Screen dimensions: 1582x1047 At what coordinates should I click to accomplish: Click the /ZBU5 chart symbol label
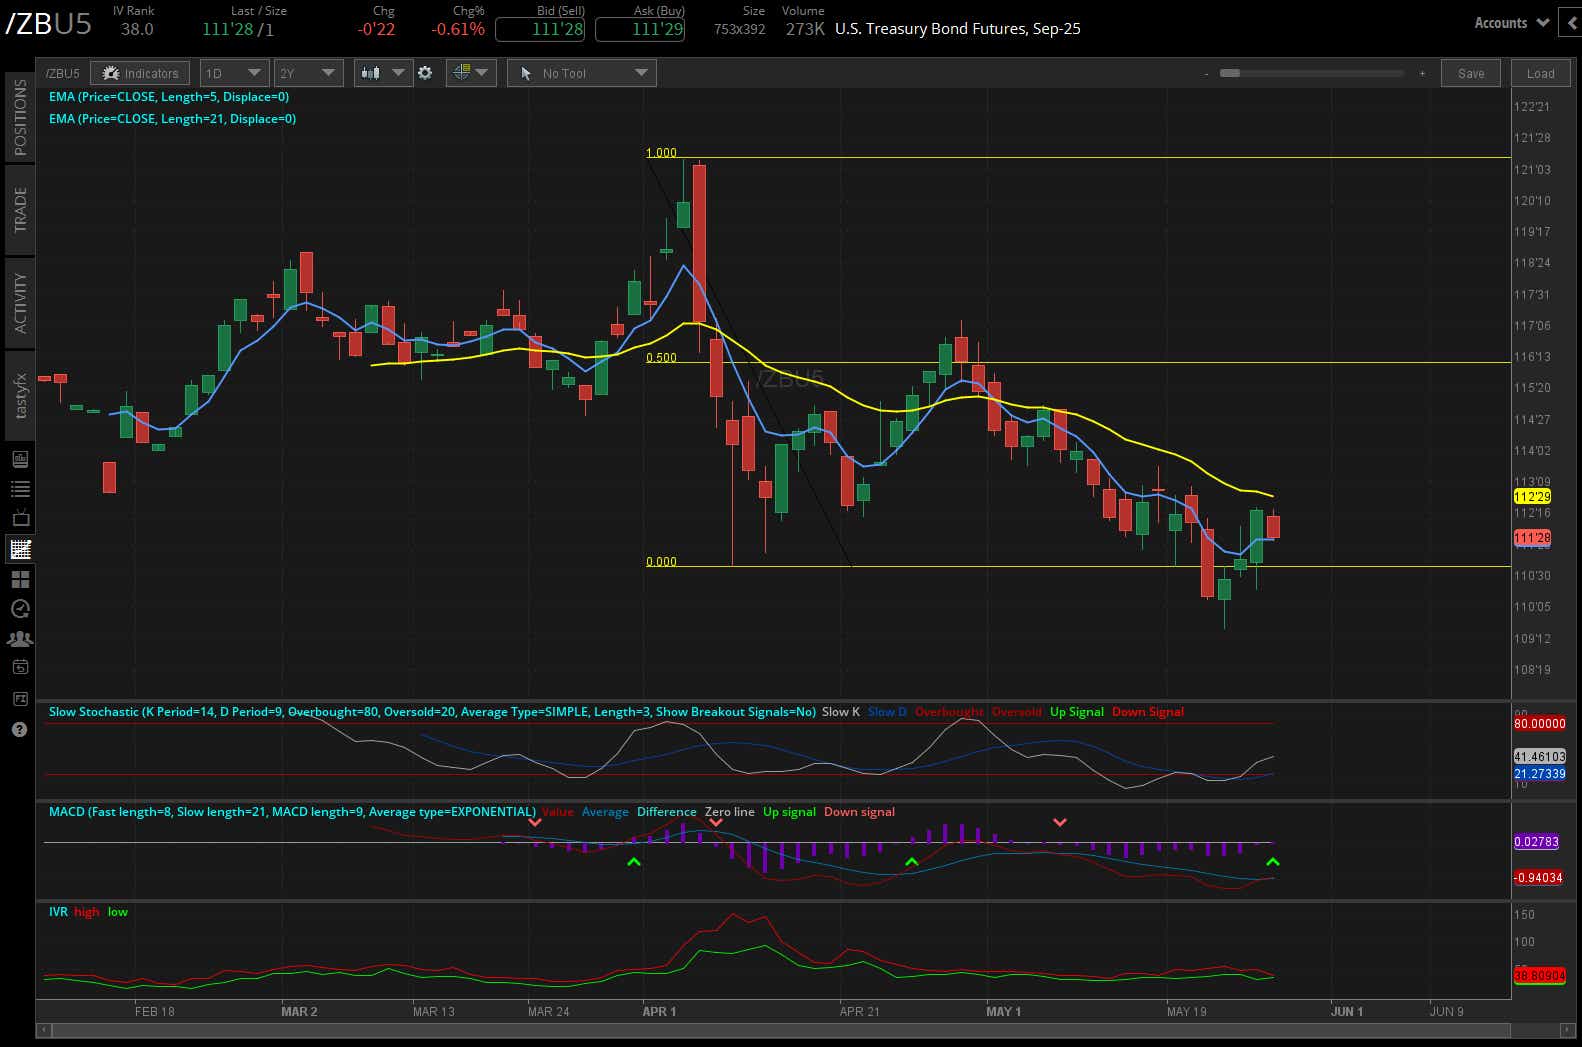[62, 73]
